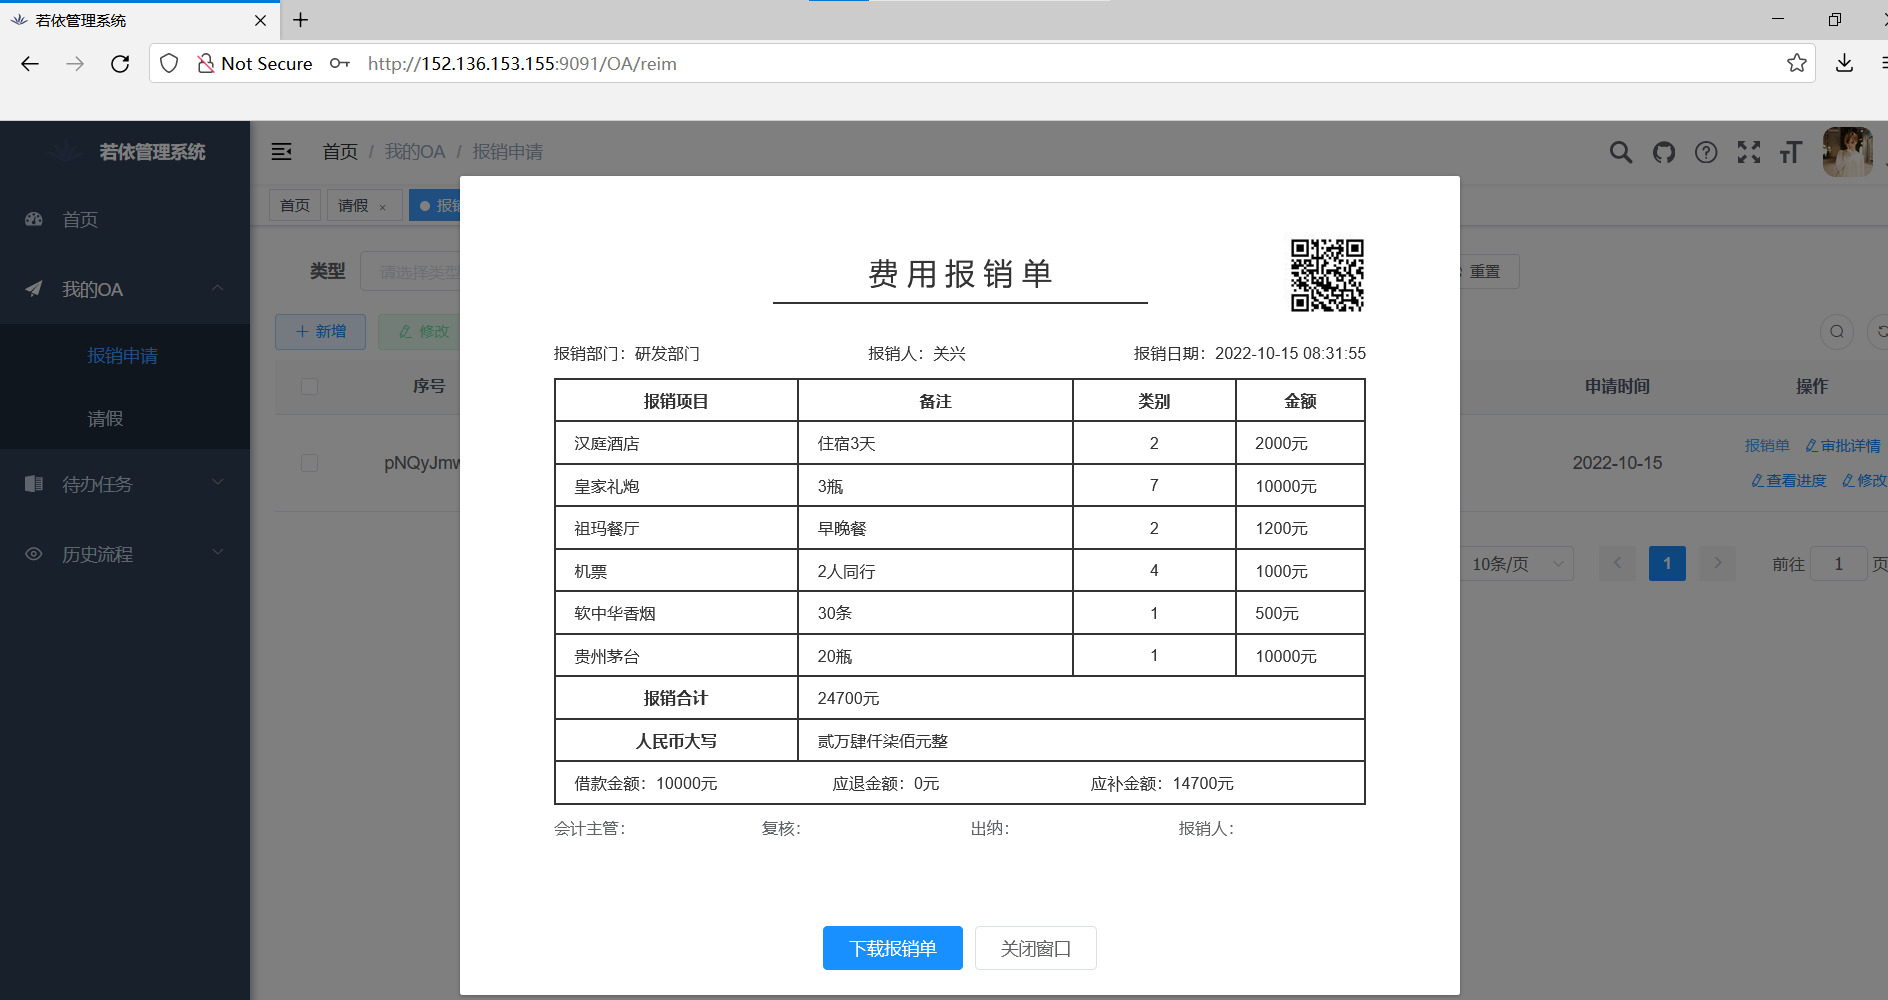
Task: Click the 关闭窗口 button
Action: coord(1035,948)
